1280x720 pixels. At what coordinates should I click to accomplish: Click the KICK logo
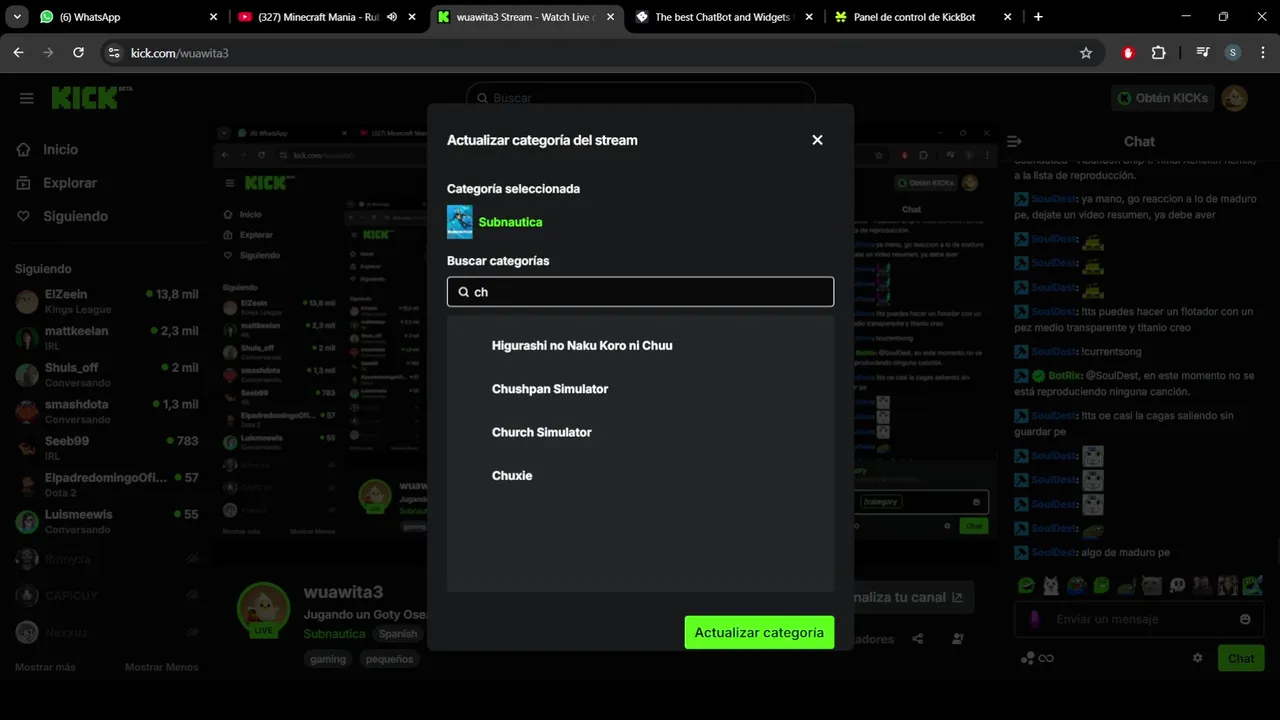pyautogui.click(x=91, y=97)
